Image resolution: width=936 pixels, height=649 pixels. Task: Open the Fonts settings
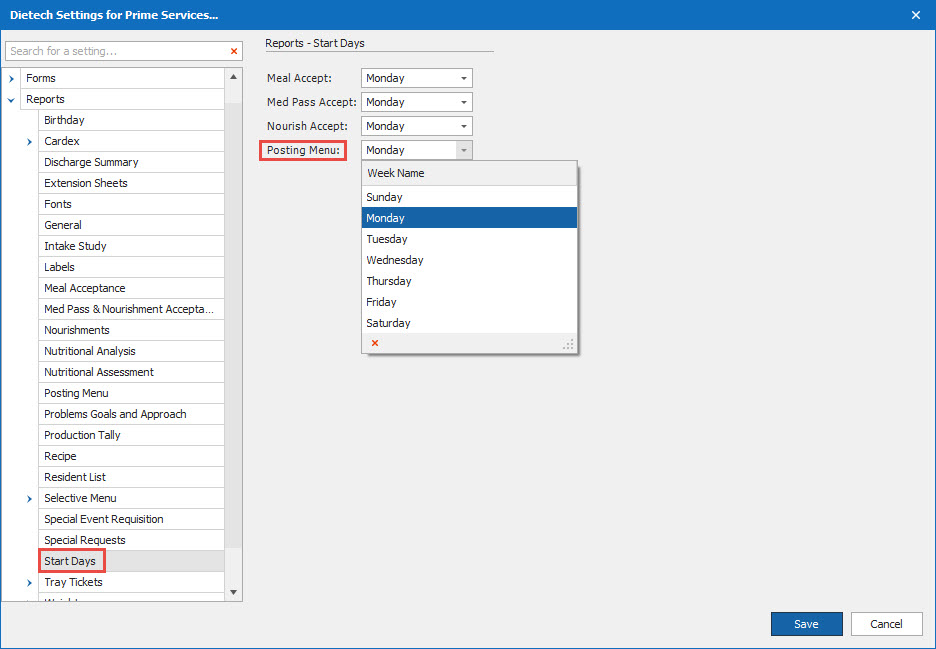(x=131, y=204)
